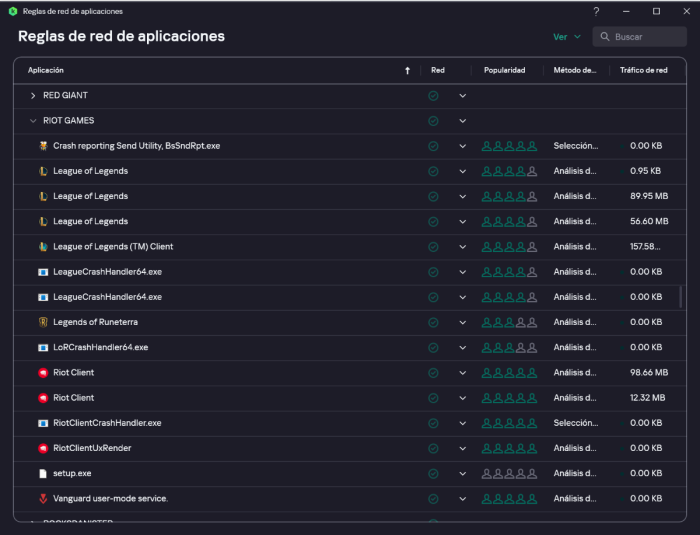Screen dimensions: 700x535
Task: Open the network dropdown for Riot Client with 12.32 MB
Action: [462, 398]
